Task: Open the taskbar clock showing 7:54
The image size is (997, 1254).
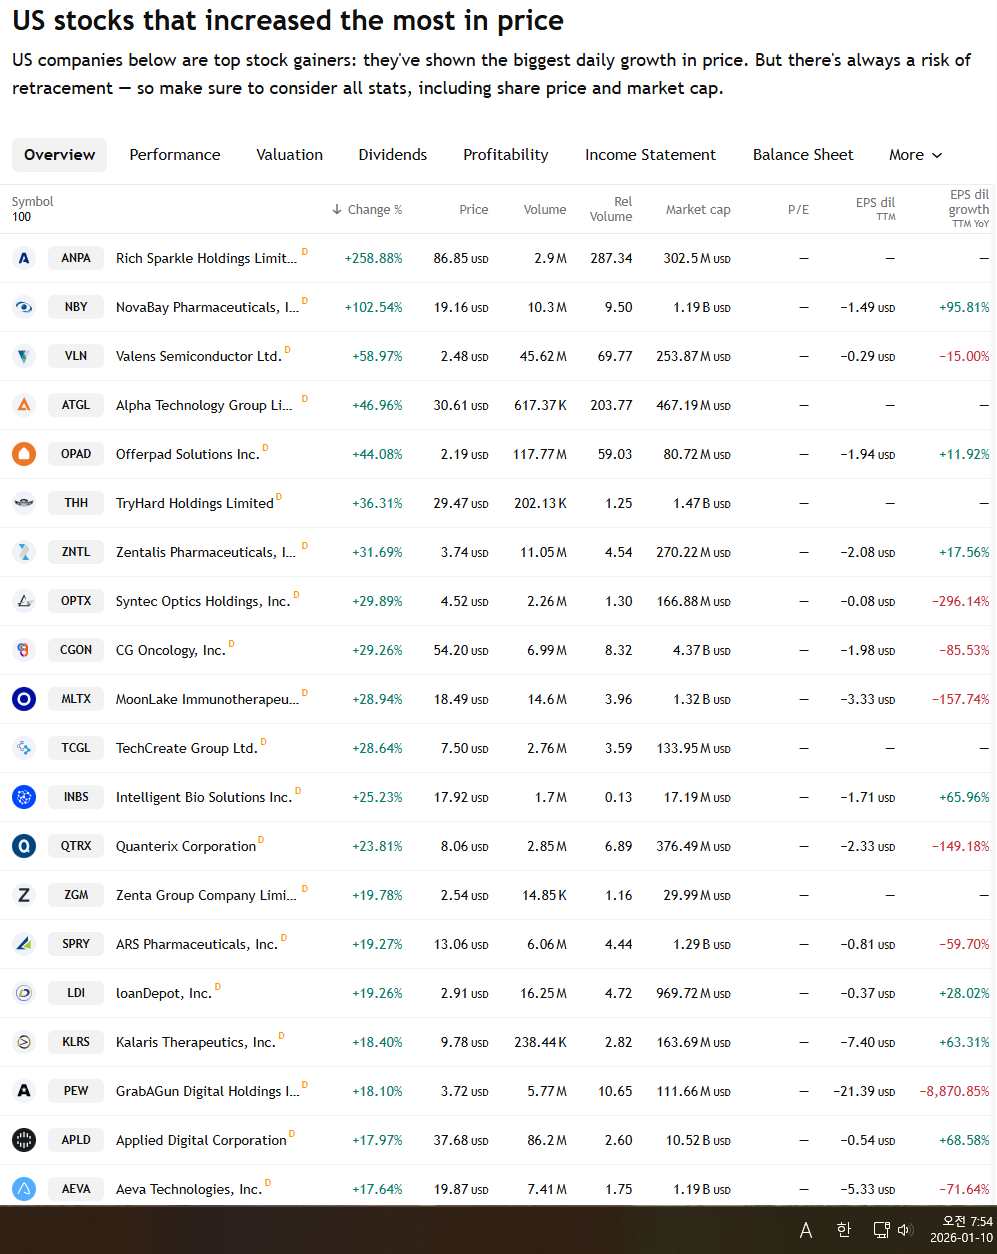Action: tap(962, 1230)
